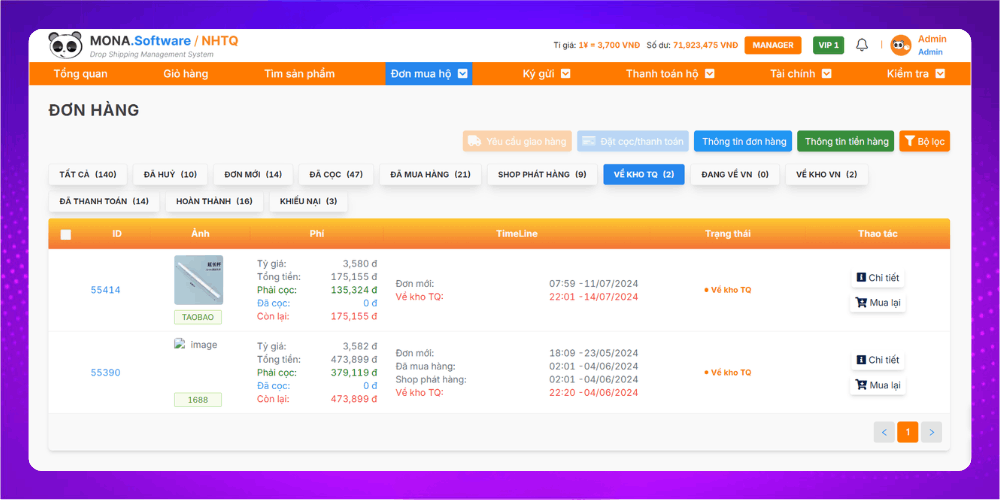1000x500 pixels.
Task: Click the MONA panda logo
Action: click(x=67, y=45)
